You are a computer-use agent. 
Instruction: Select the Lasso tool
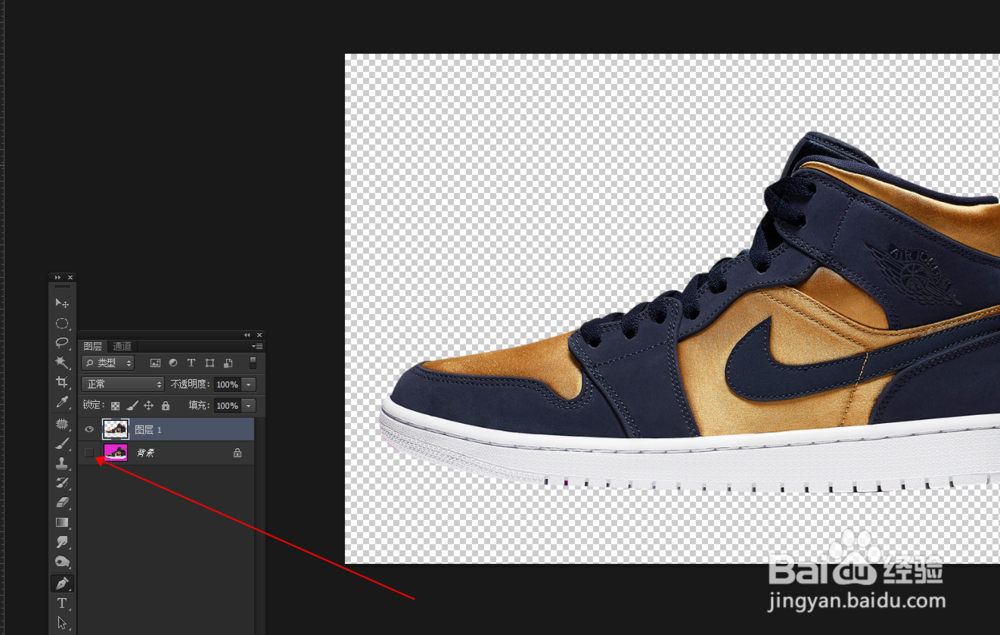pyautogui.click(x=62, y=343)
